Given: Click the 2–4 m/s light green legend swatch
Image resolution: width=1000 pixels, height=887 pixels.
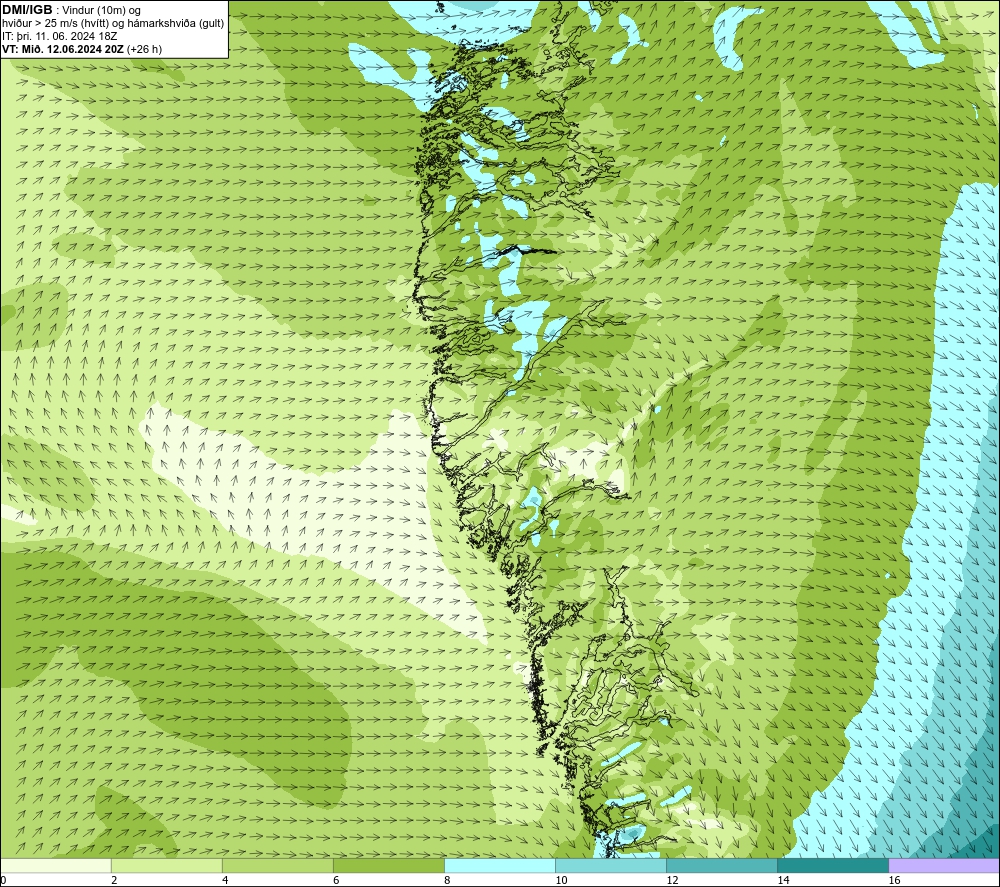Looking at the screenshot, I should pyautogui.click(x=166, y=865).
